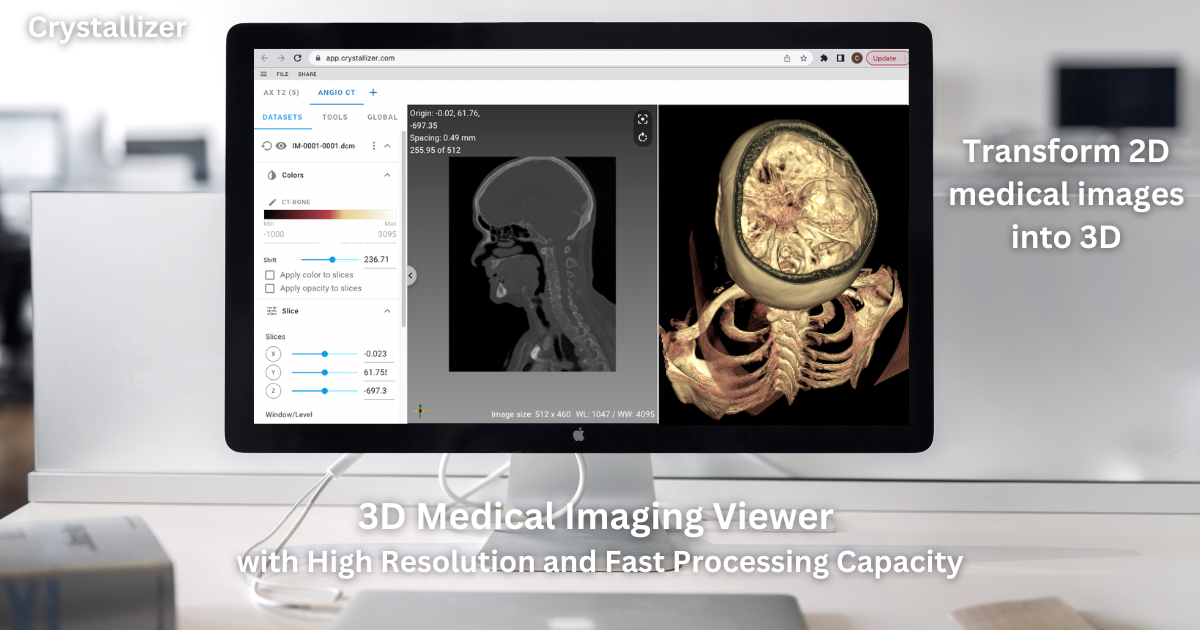
Task: Open the TOOLS panel tab
Action: pos(335,117)
